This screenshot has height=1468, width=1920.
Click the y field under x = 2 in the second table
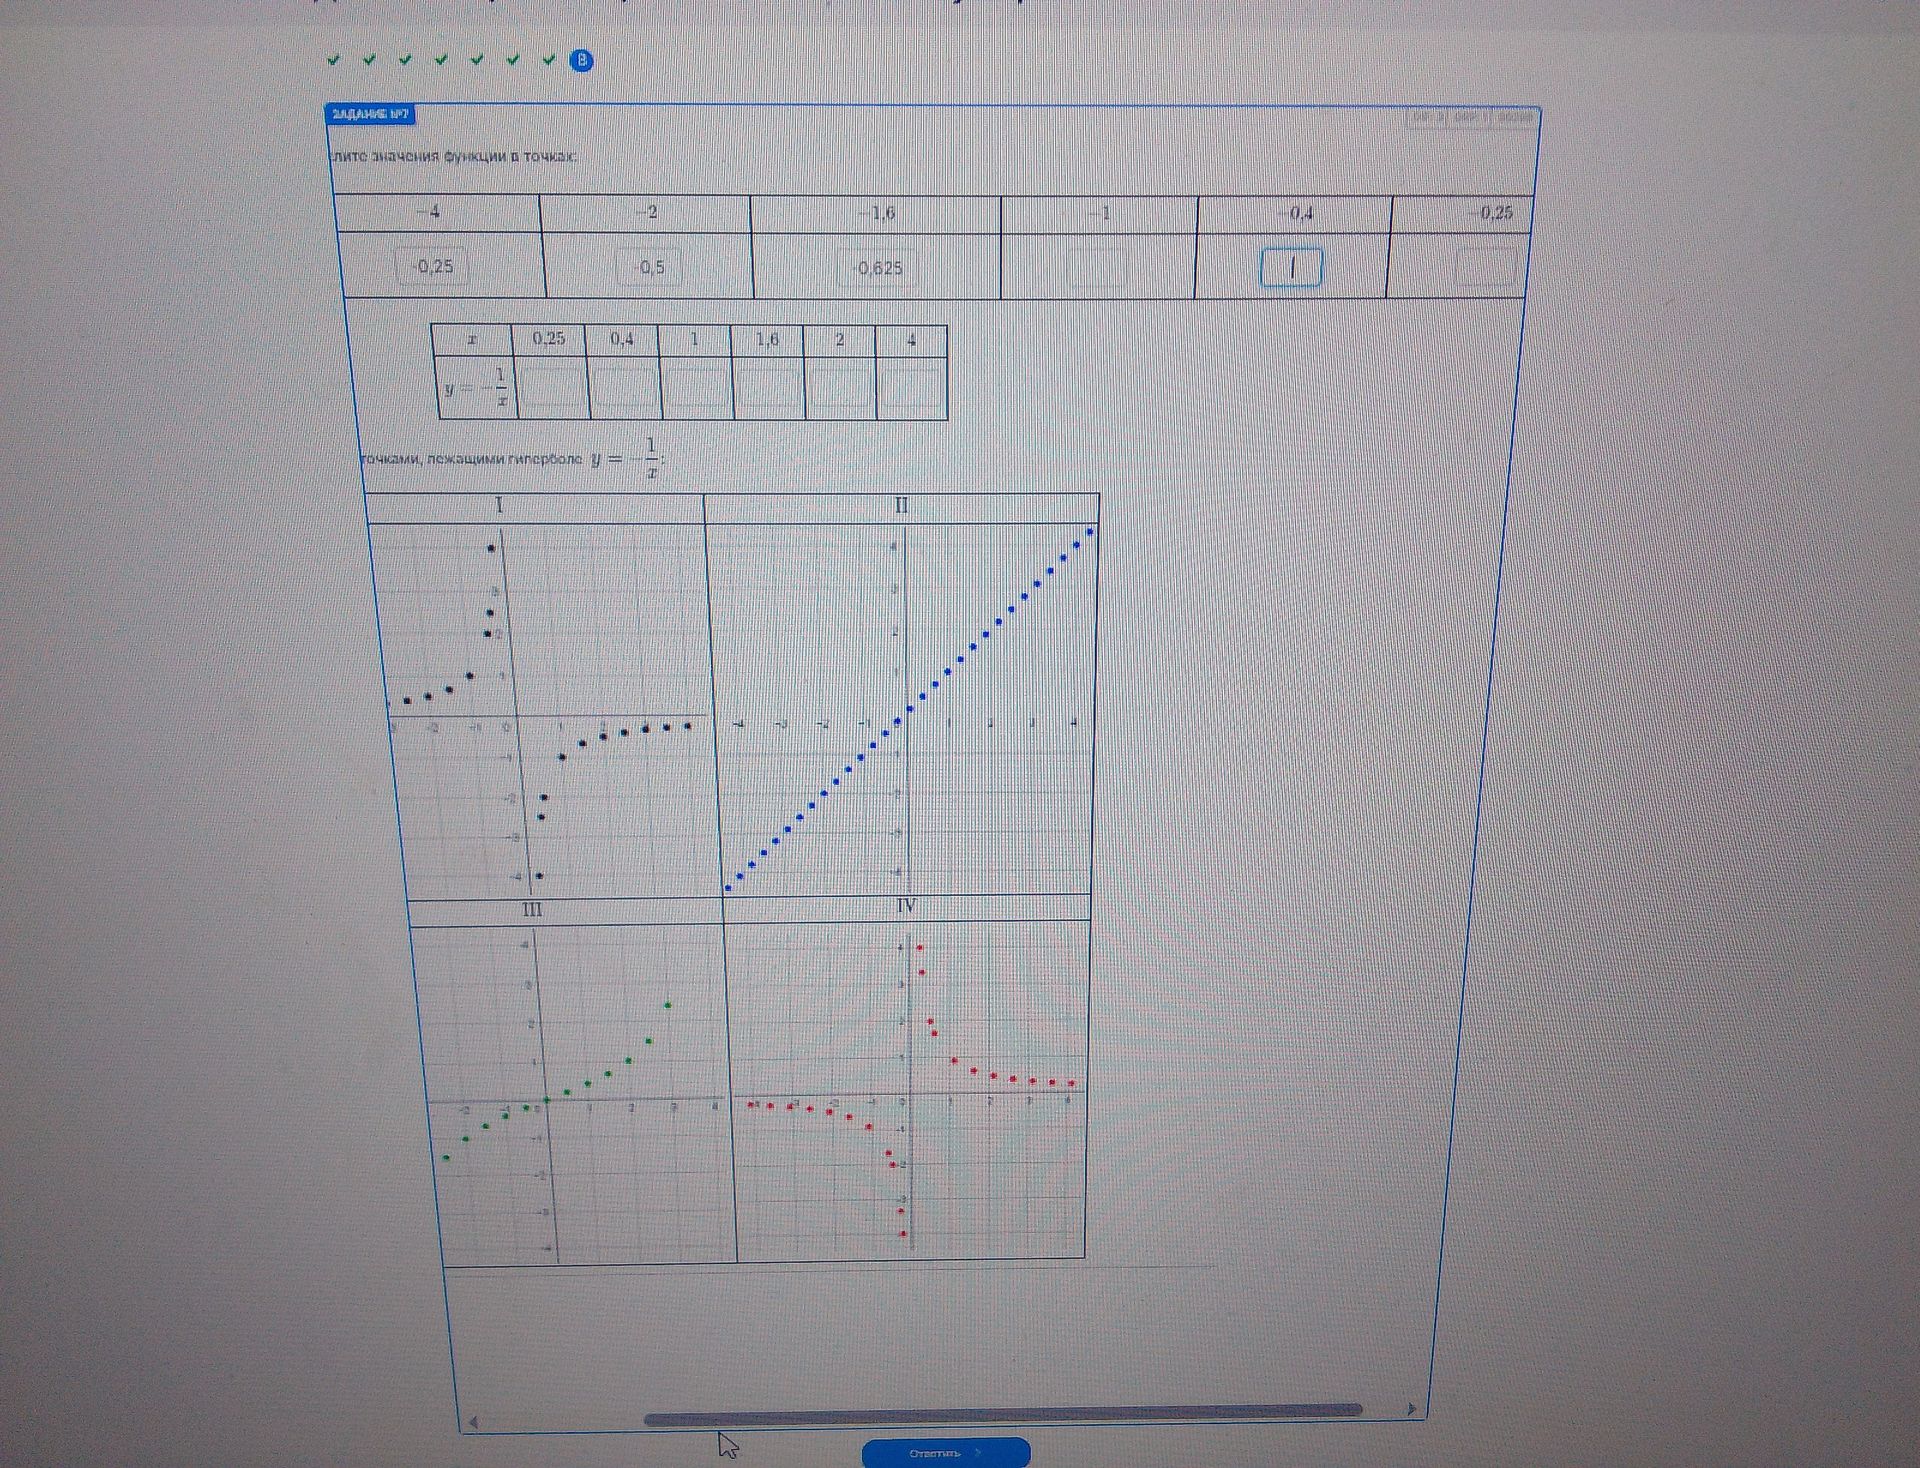point(841,388)
